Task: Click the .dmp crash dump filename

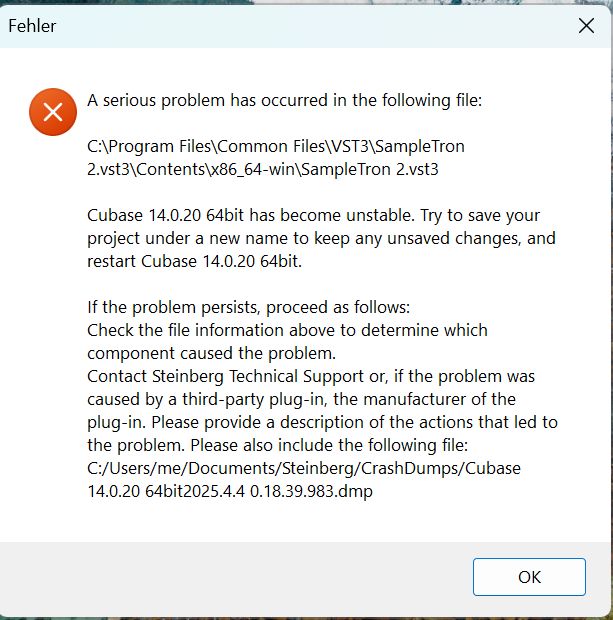Action: tap(229, 491)
